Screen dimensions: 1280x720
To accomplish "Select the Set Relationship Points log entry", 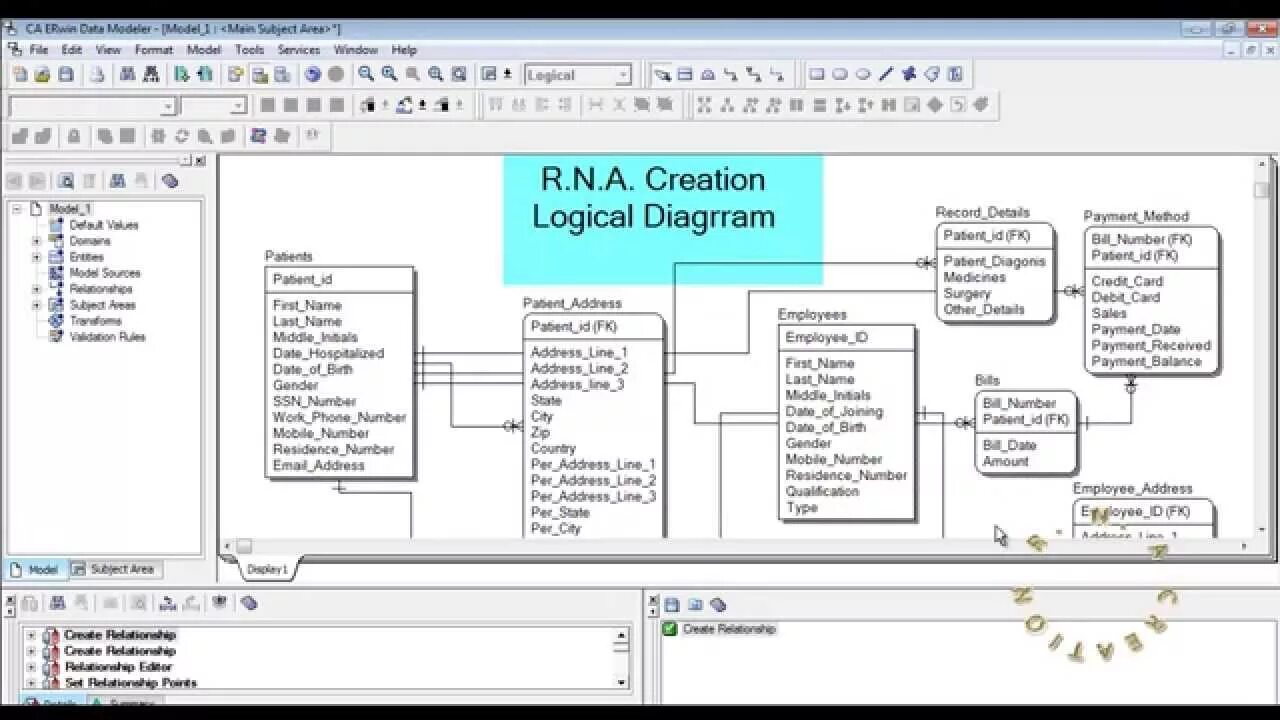I will pyautogui.click(x=131, y=683).
